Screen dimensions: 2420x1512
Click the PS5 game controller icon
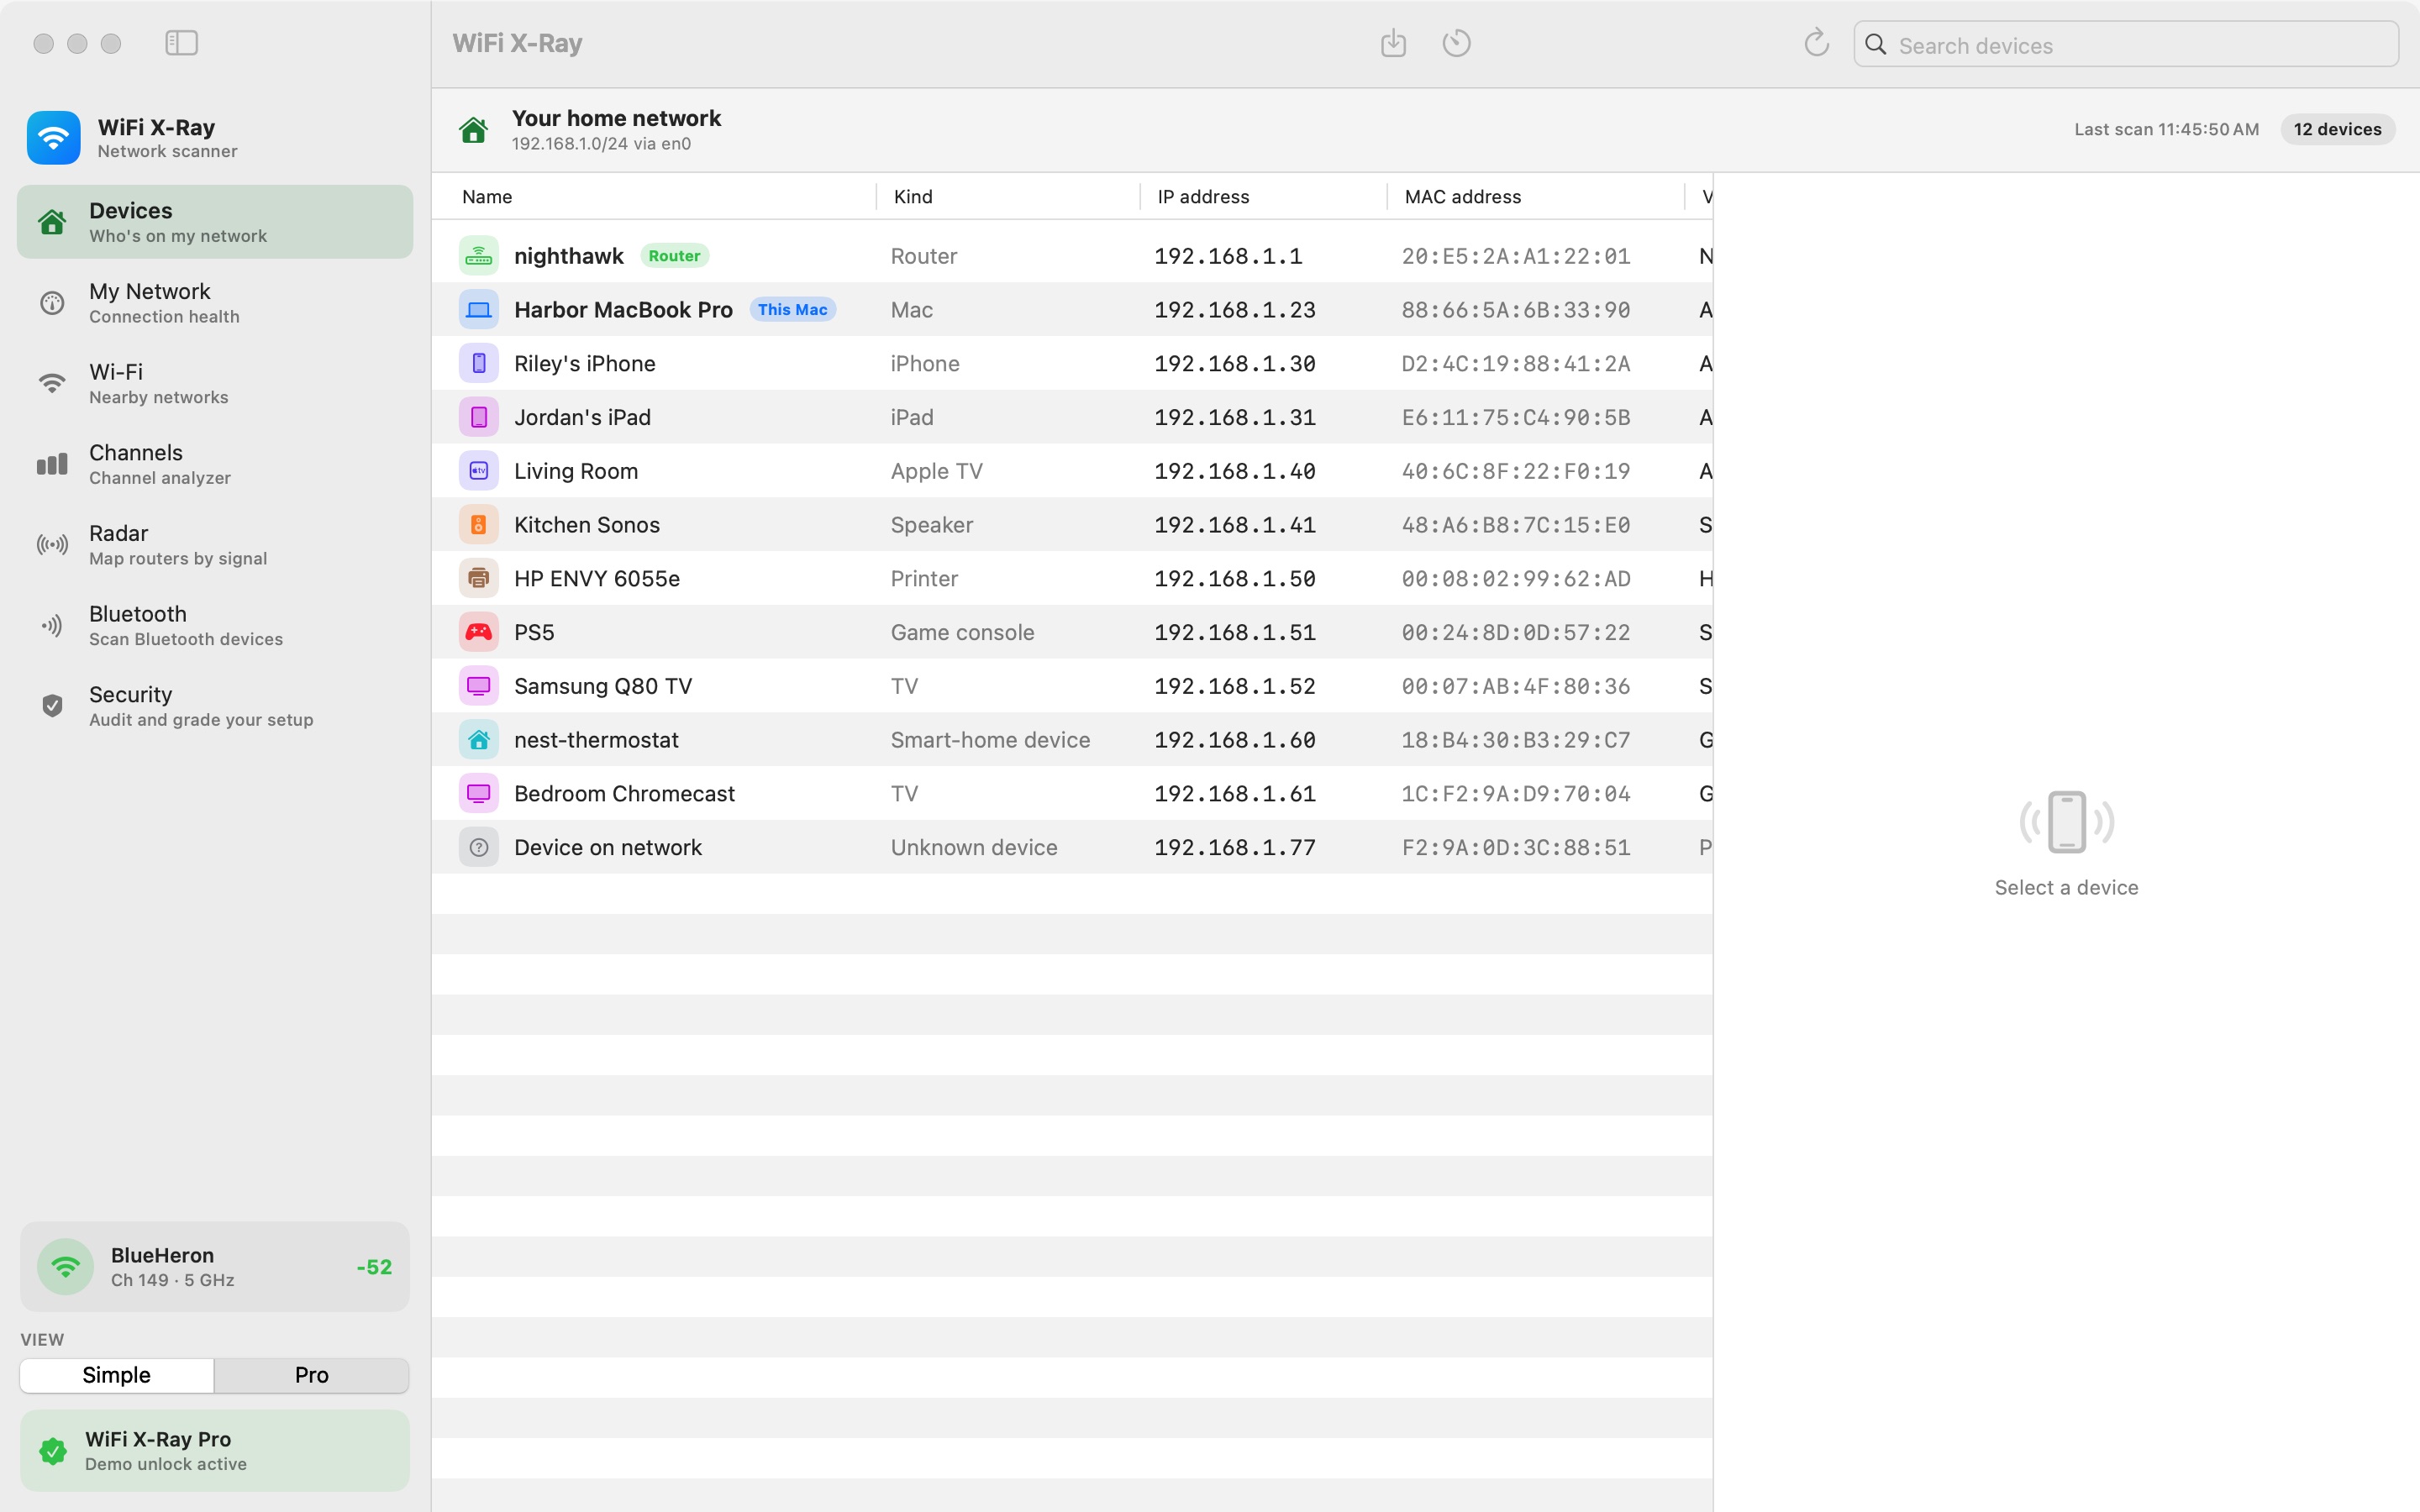click(479, 632)
